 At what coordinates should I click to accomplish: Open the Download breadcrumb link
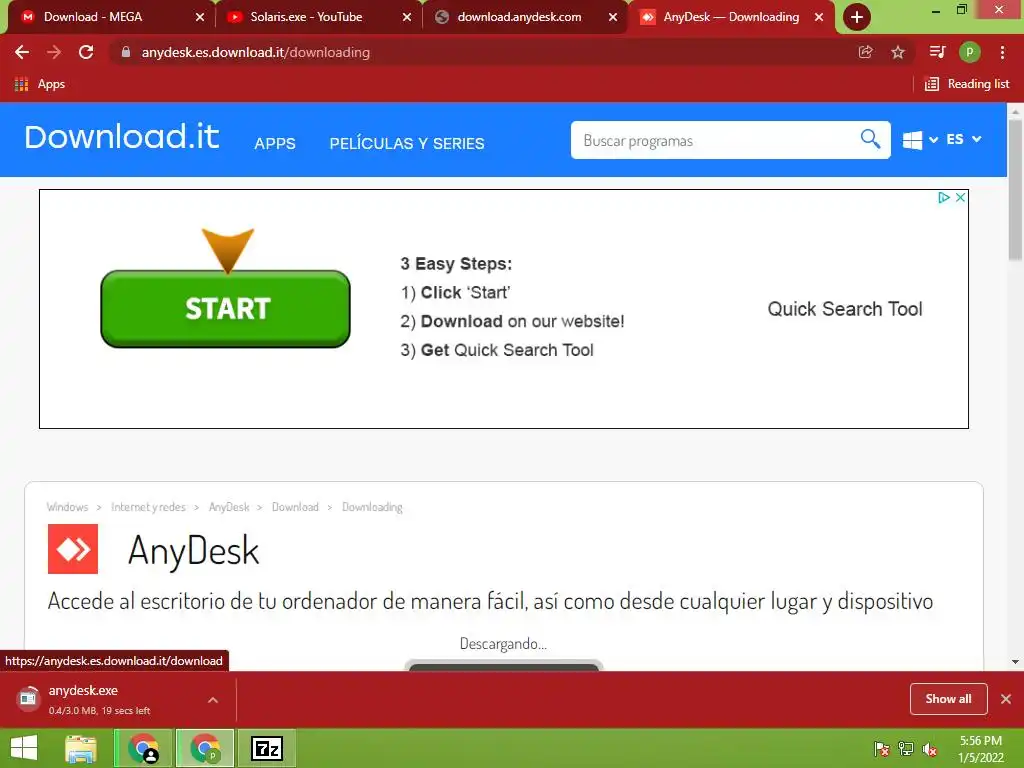coord(295,507)
